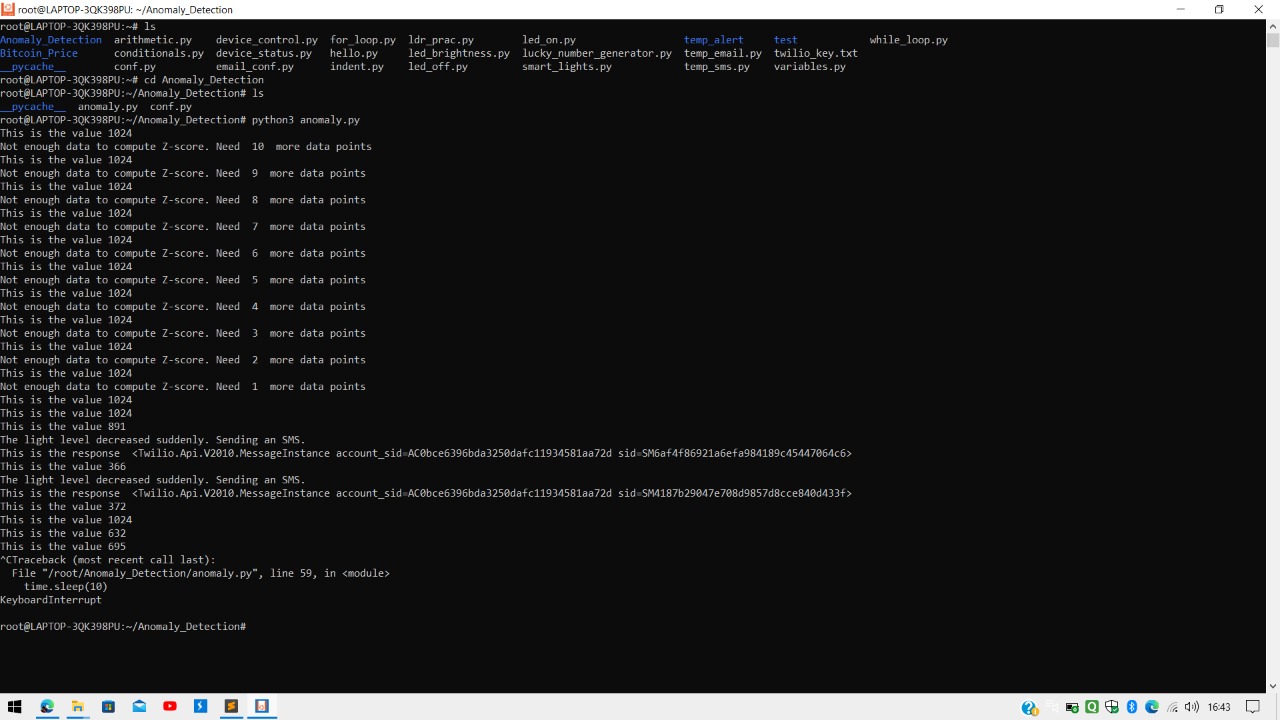Open Microsoft Edge from the taskbar
Viewport: 1280px width, 720px height.
coord(46,706)
